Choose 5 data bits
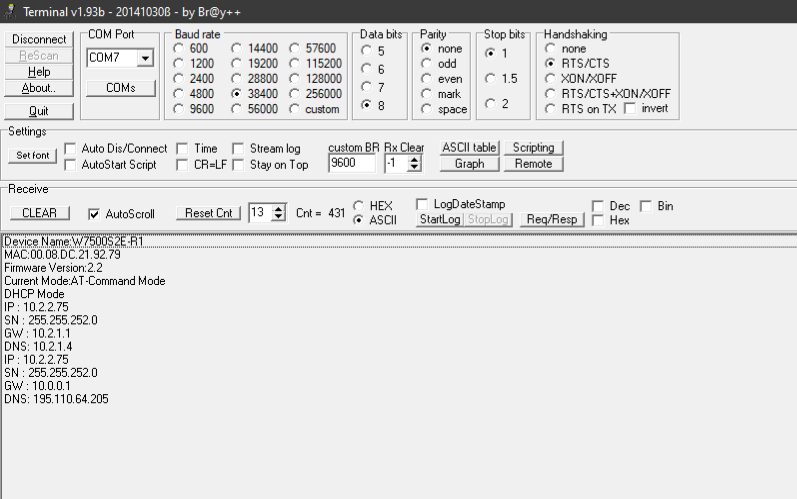Screen dimensions: 797x499 [366, 50]
